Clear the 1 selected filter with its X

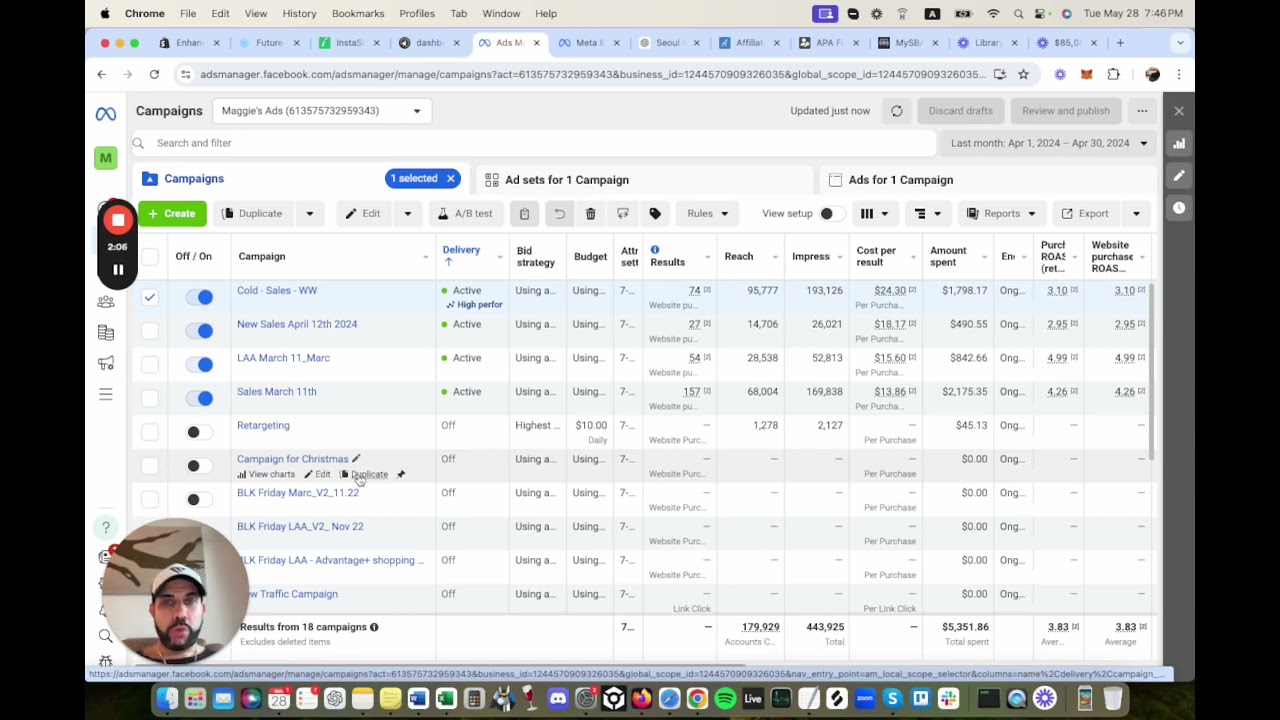[x=450, y=179]
